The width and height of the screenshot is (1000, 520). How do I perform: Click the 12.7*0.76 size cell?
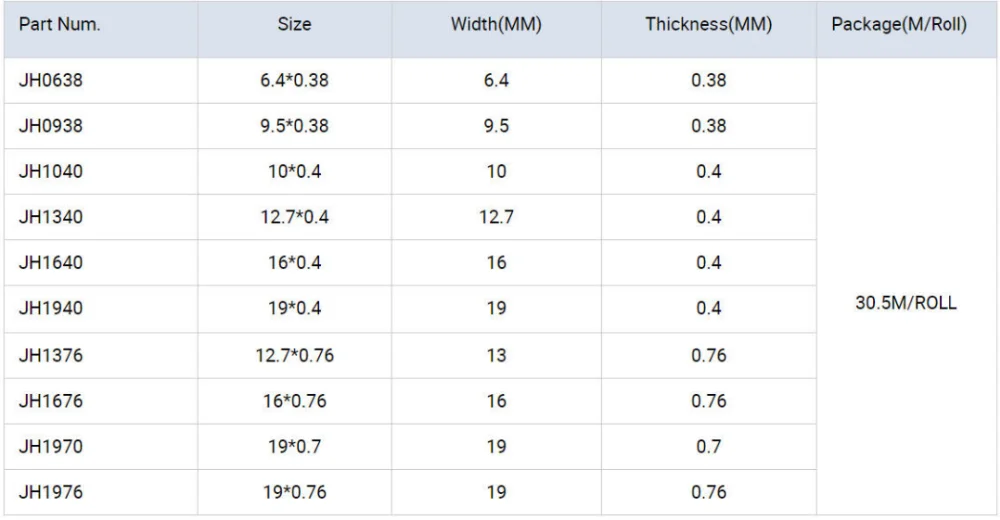294,355
